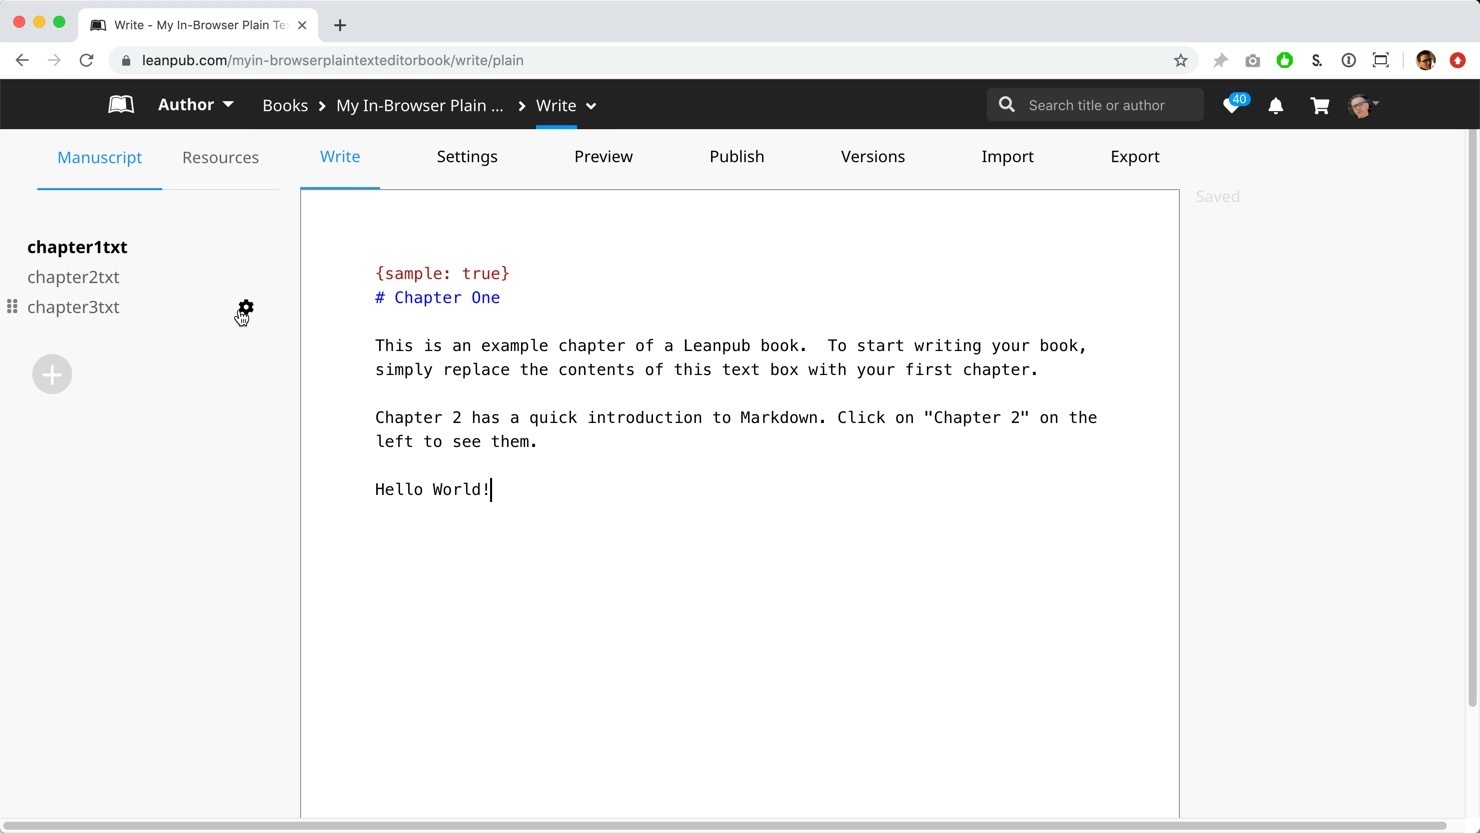Open the shopping cart
This screenshot has width=1480, height=833.
[x=1319, y=105]
